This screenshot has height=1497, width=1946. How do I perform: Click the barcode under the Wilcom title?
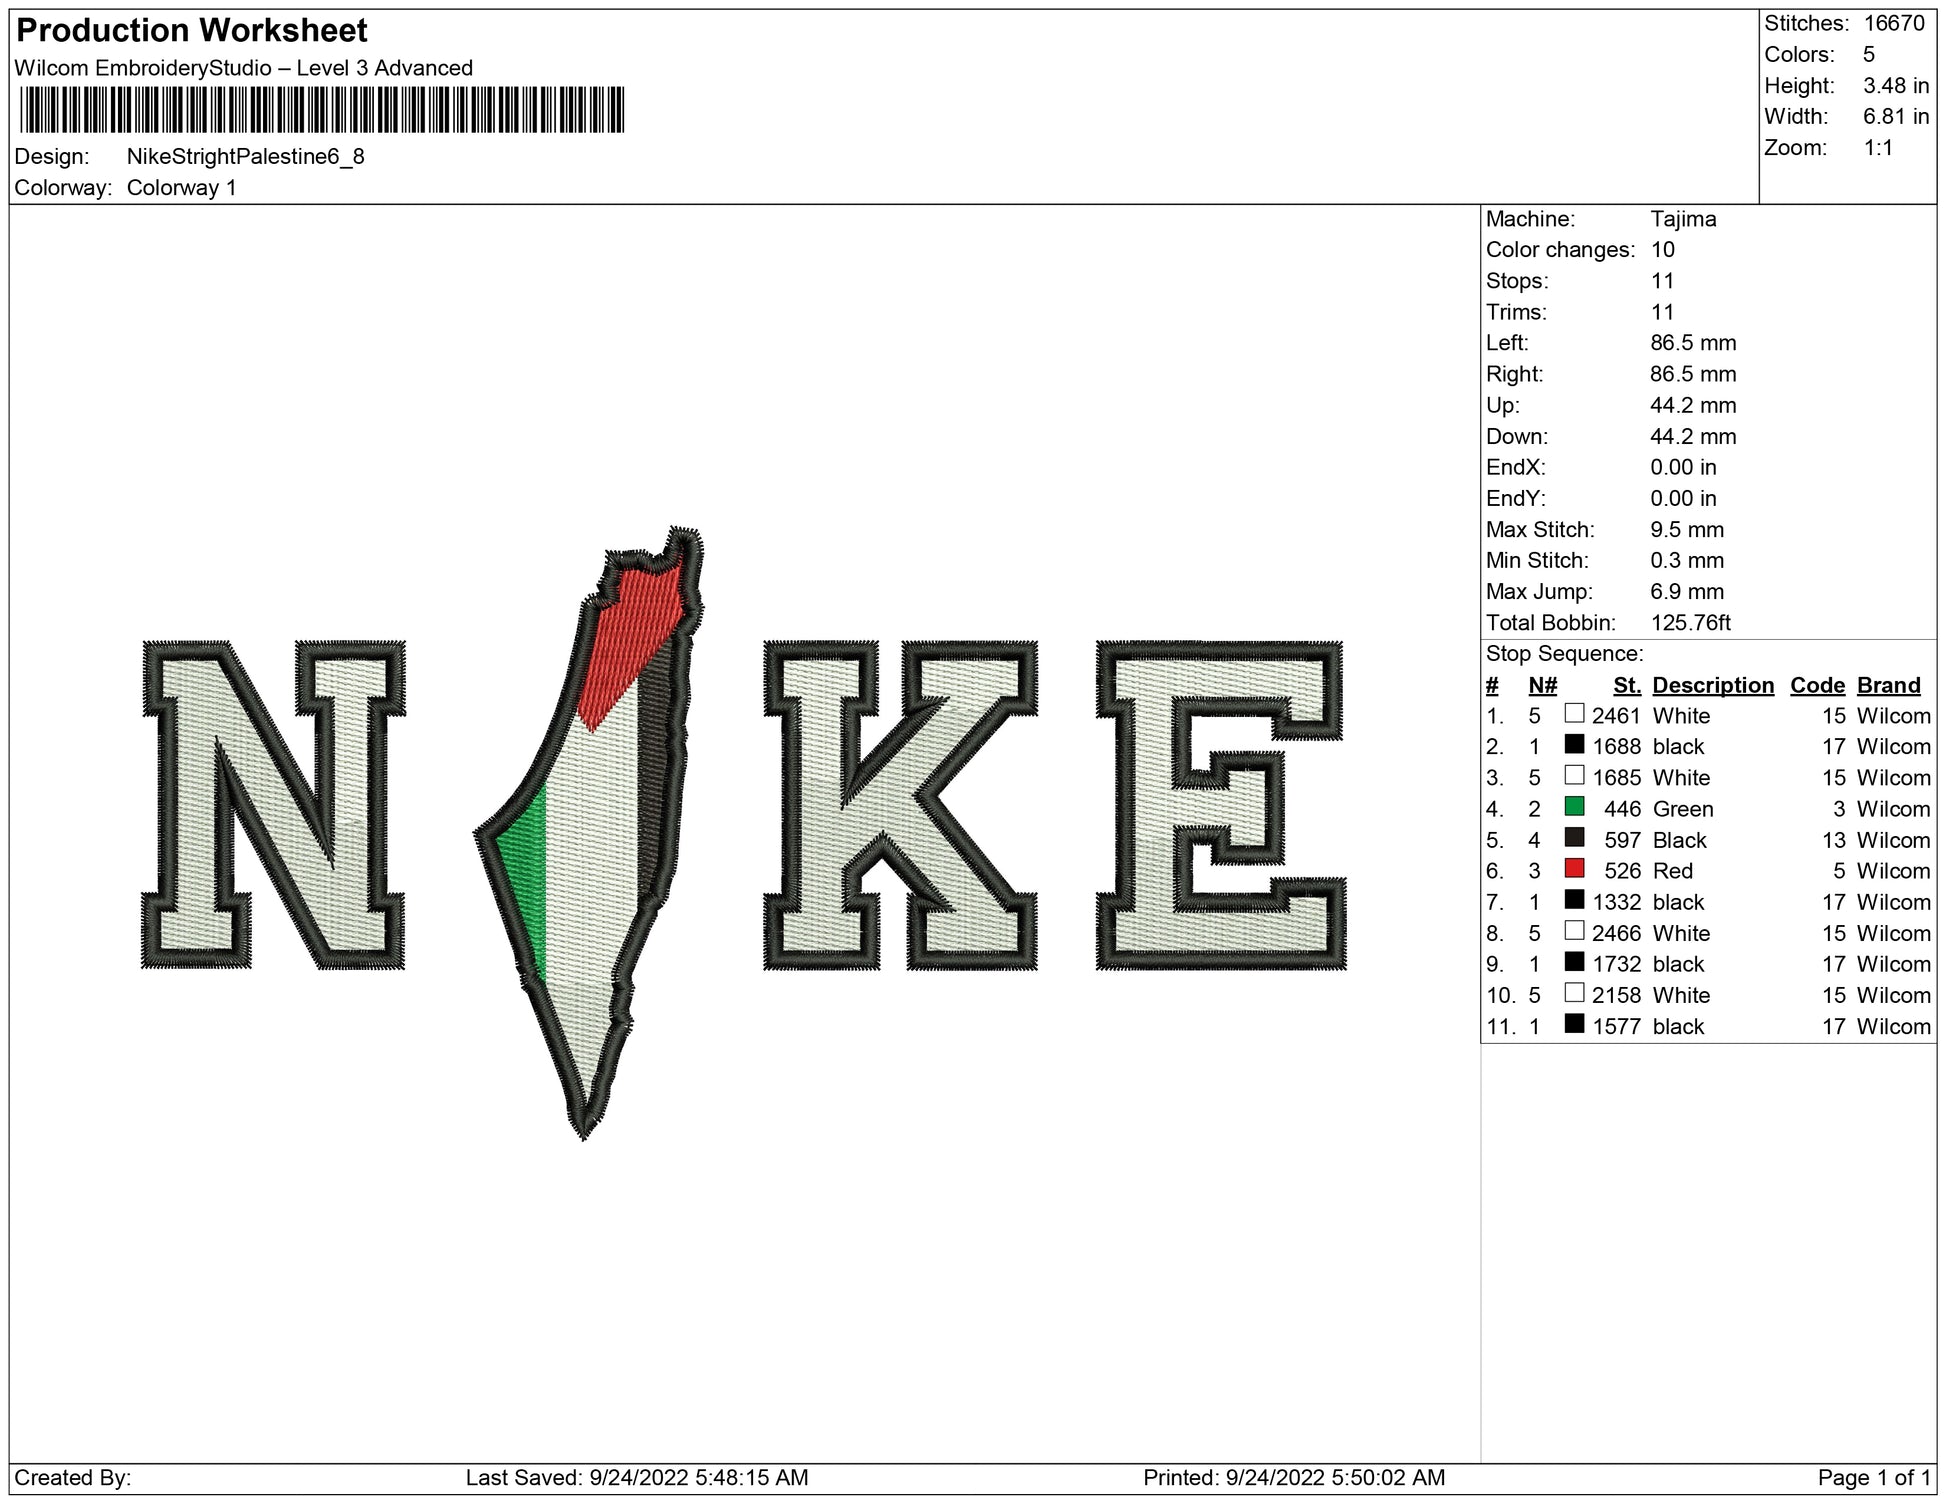(x=321, y=110)
